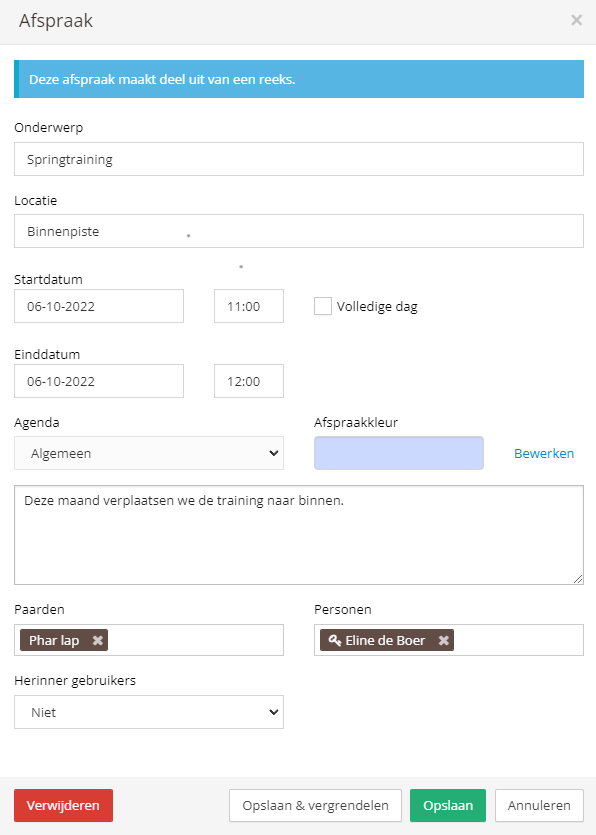Click the key icon on Eline de Boer

coord(334,640)
